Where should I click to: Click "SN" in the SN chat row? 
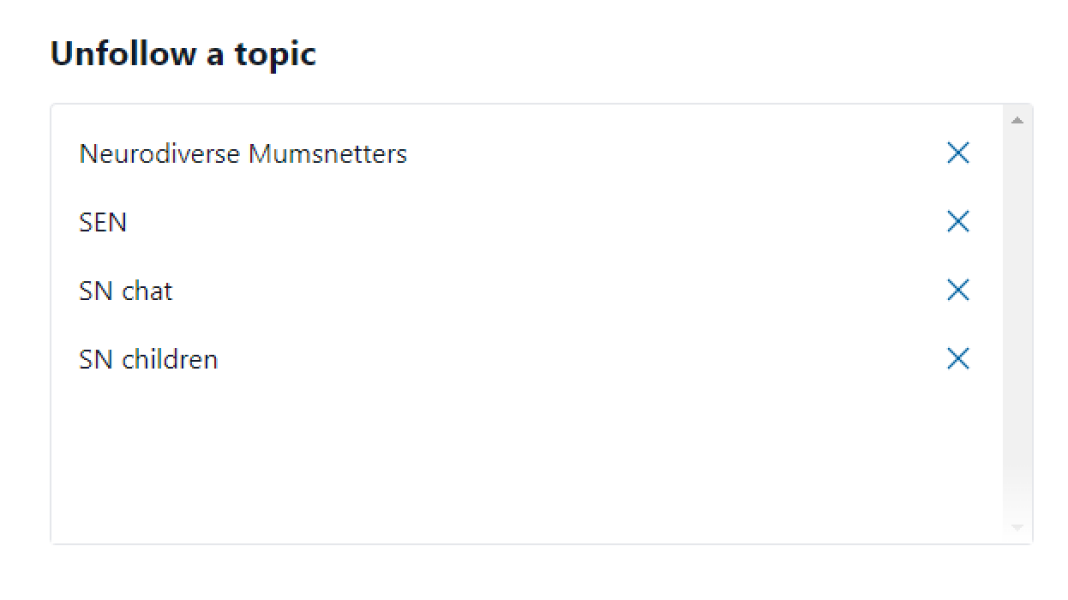pos(96,291)
